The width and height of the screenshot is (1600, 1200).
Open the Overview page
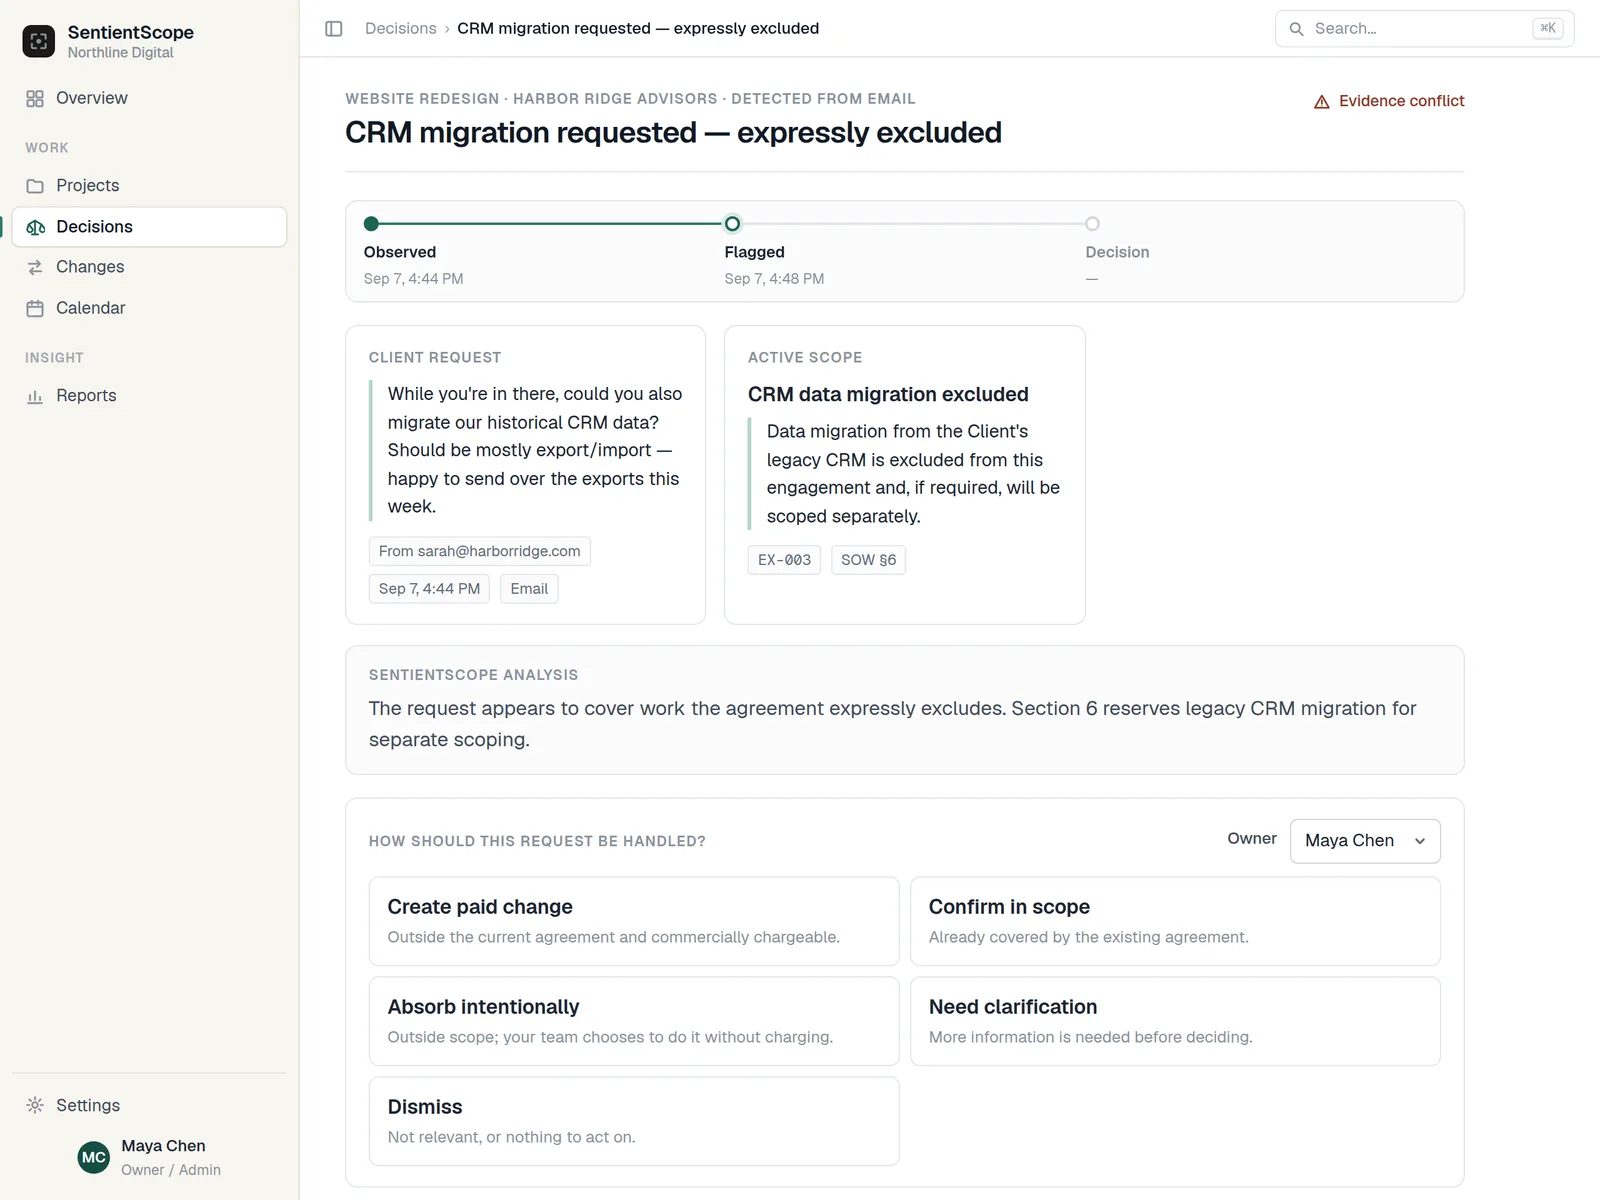tap(149, 98)
